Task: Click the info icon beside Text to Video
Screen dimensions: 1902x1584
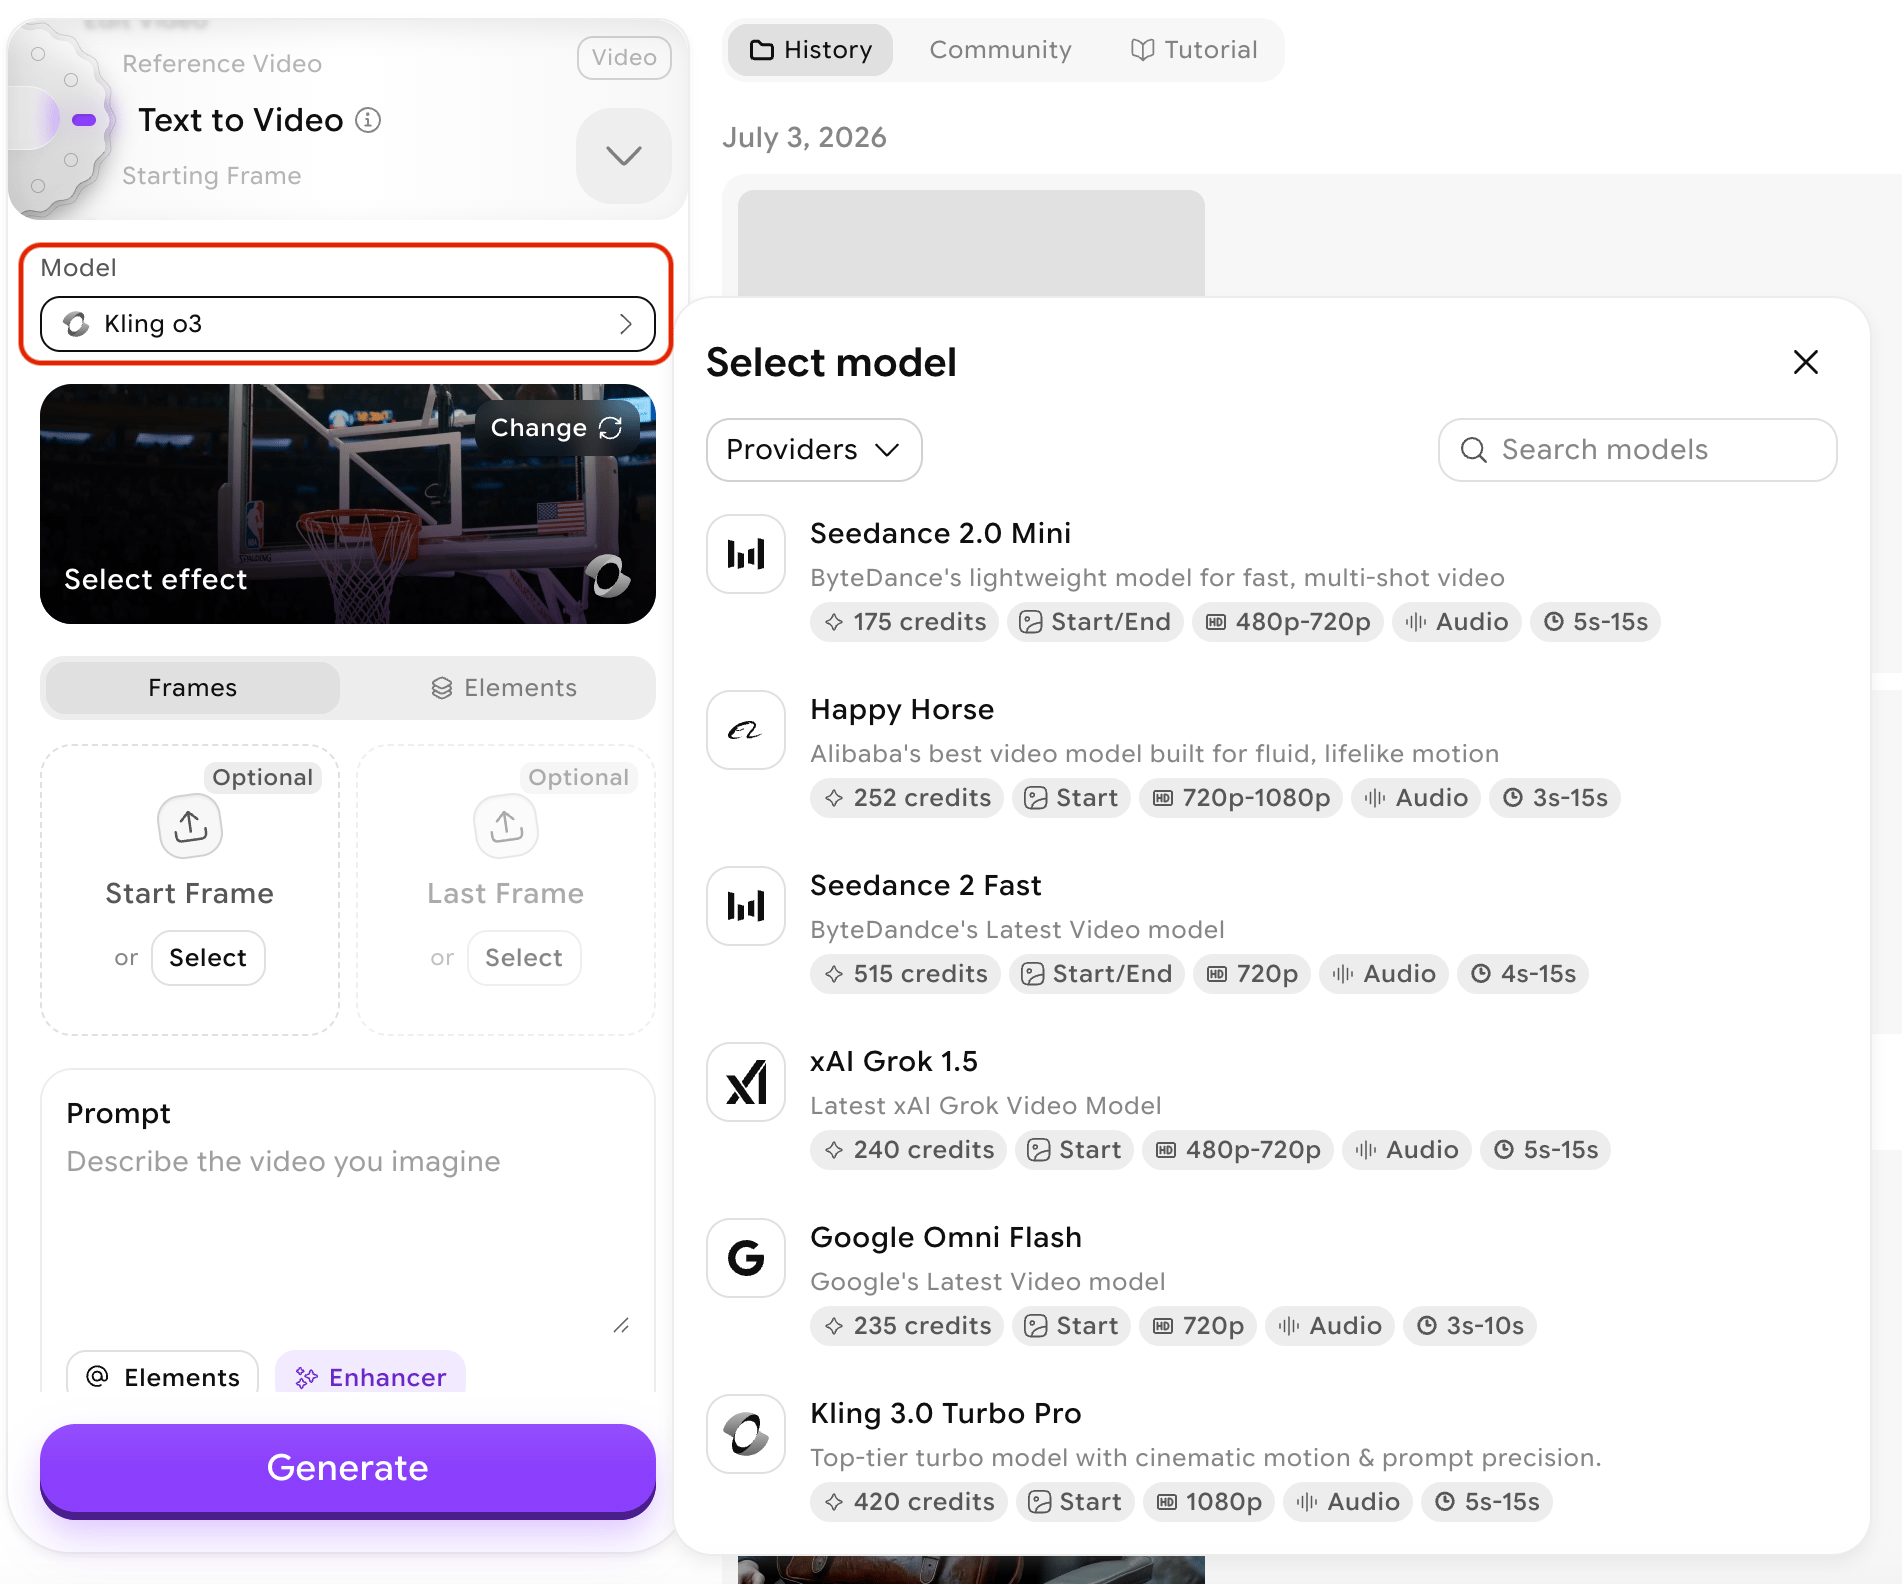Action: coord(369,120)
